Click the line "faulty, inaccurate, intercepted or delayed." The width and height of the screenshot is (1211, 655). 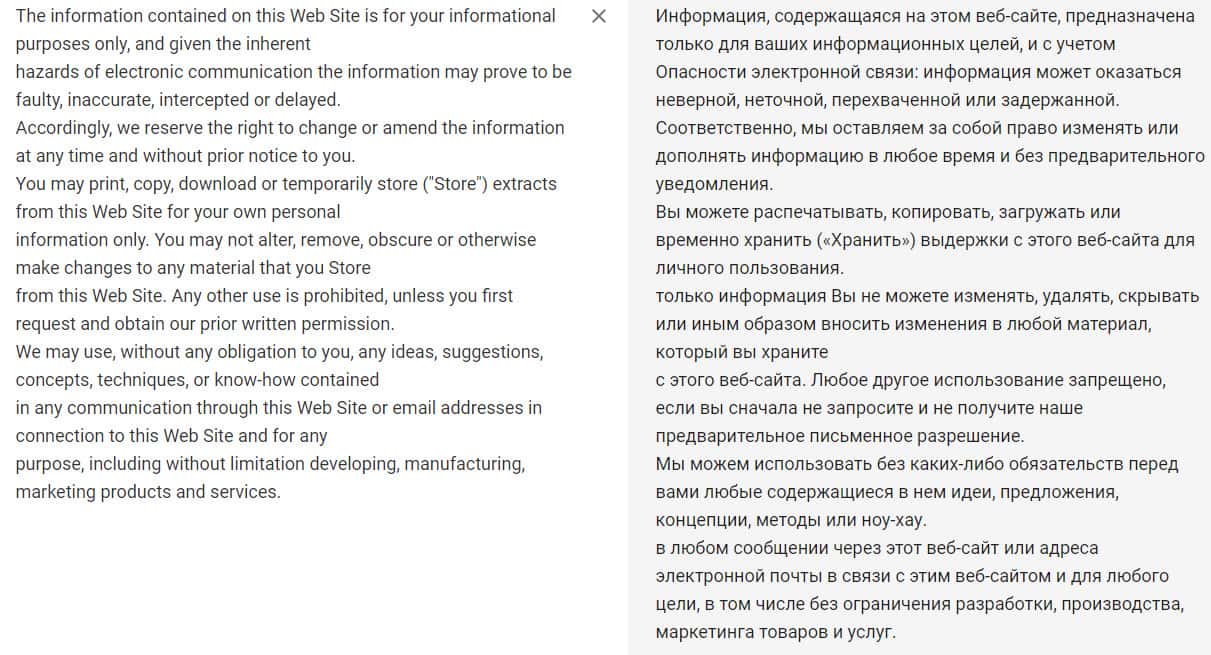tap(178, 100)
